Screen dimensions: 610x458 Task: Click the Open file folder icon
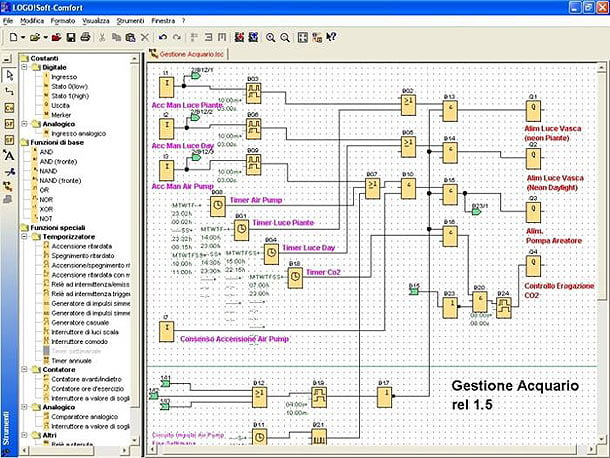(35, 37)
